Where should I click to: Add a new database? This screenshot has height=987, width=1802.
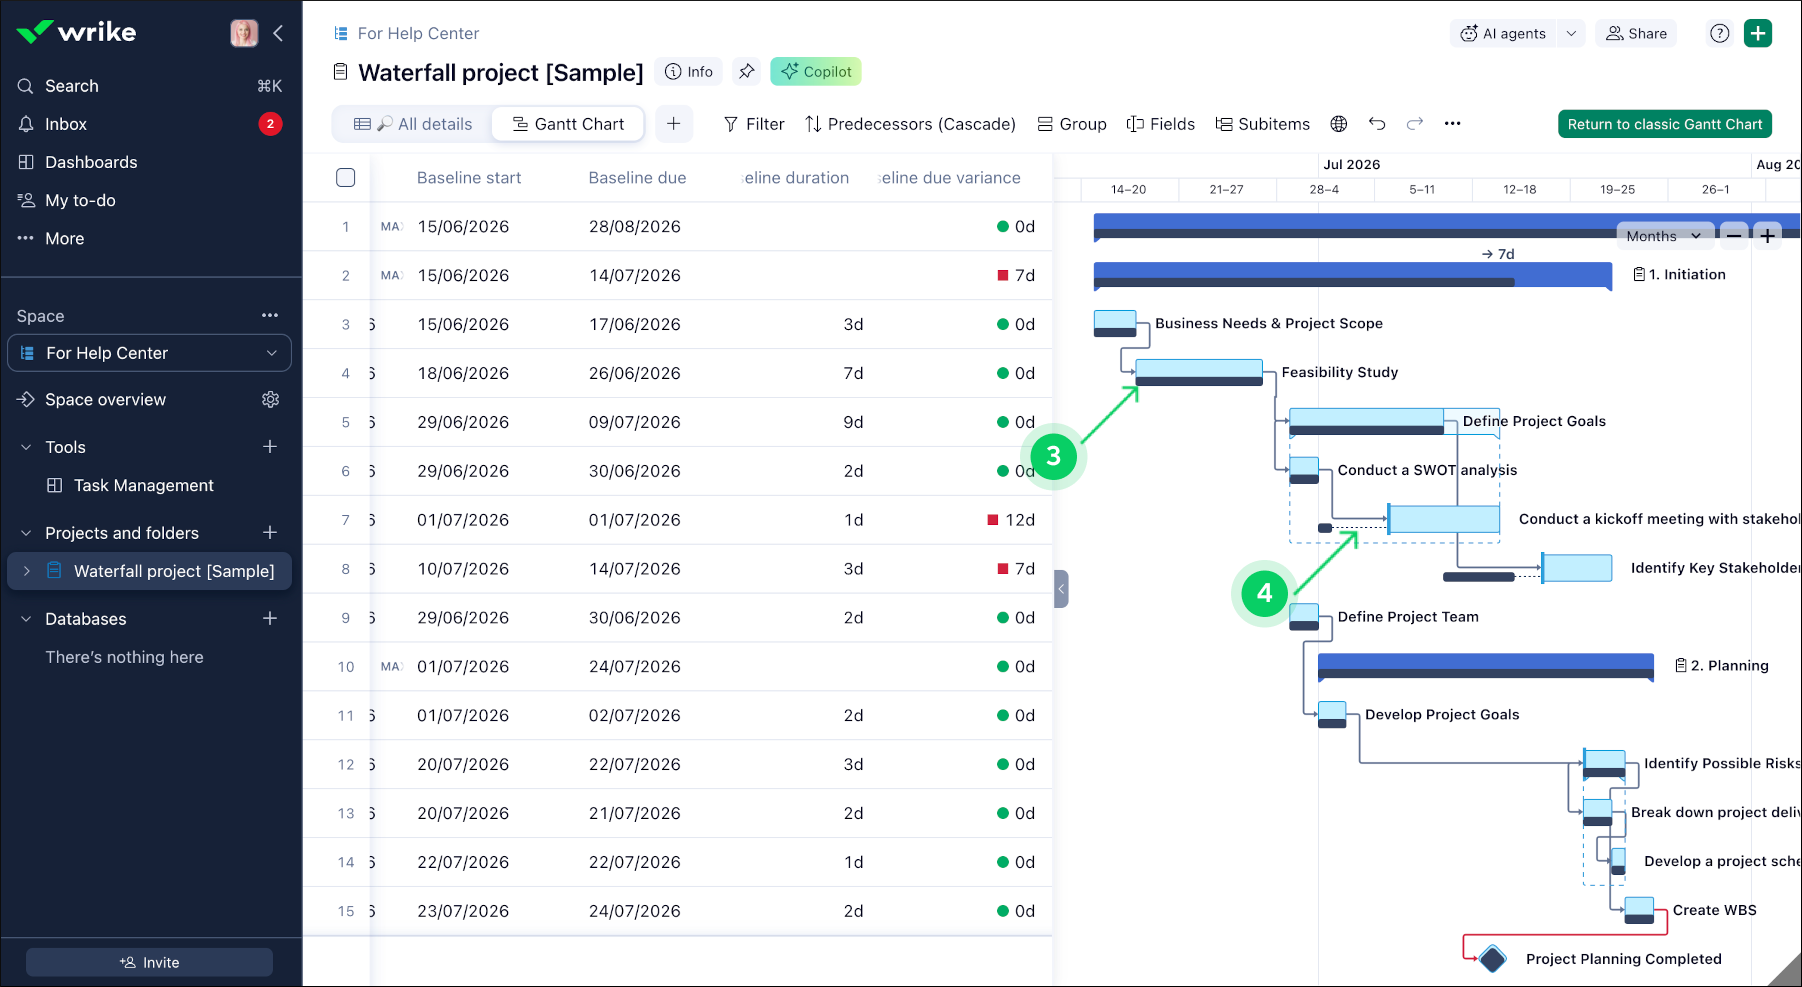click(270, 618)
